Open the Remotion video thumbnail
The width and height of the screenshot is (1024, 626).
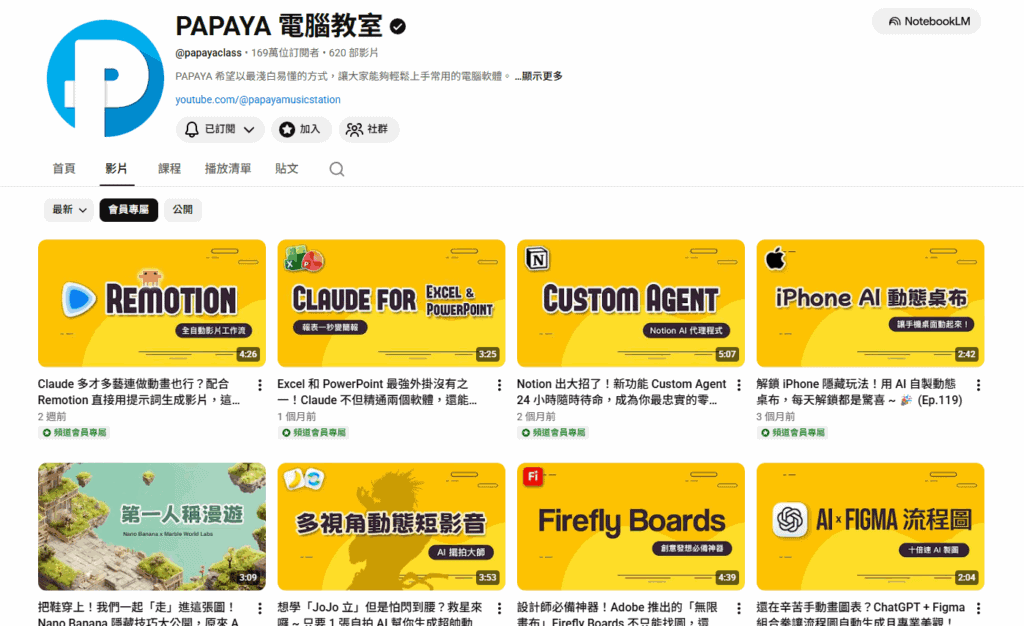click(152, 303)
